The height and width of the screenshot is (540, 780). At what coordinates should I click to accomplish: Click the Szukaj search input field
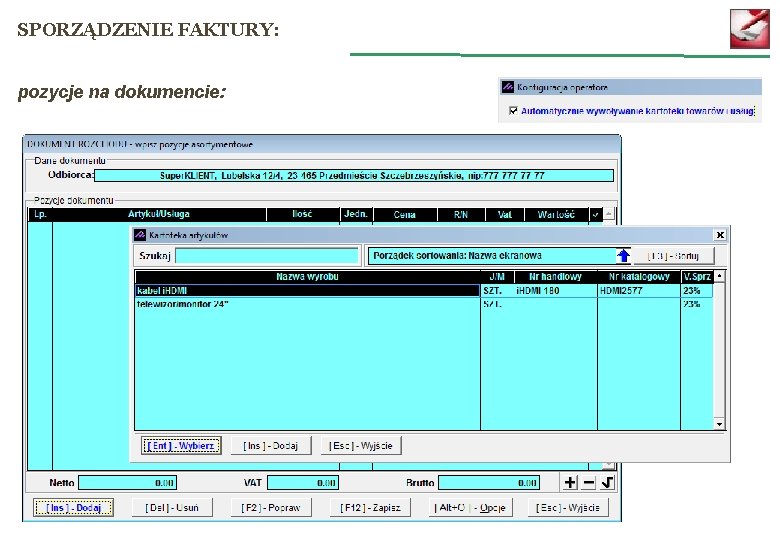click(267, 256)
